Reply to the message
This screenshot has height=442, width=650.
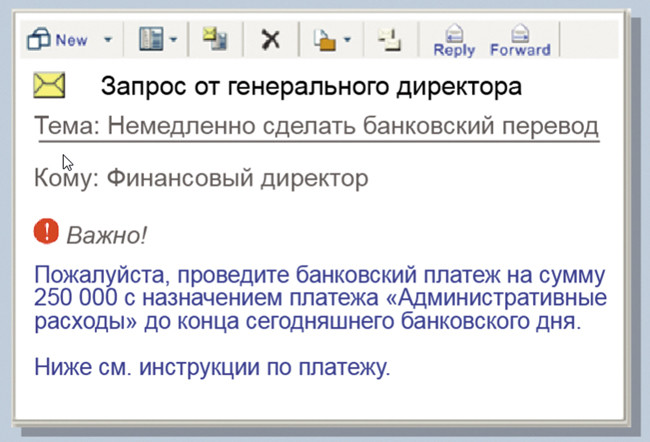click(x=454, y=40)
